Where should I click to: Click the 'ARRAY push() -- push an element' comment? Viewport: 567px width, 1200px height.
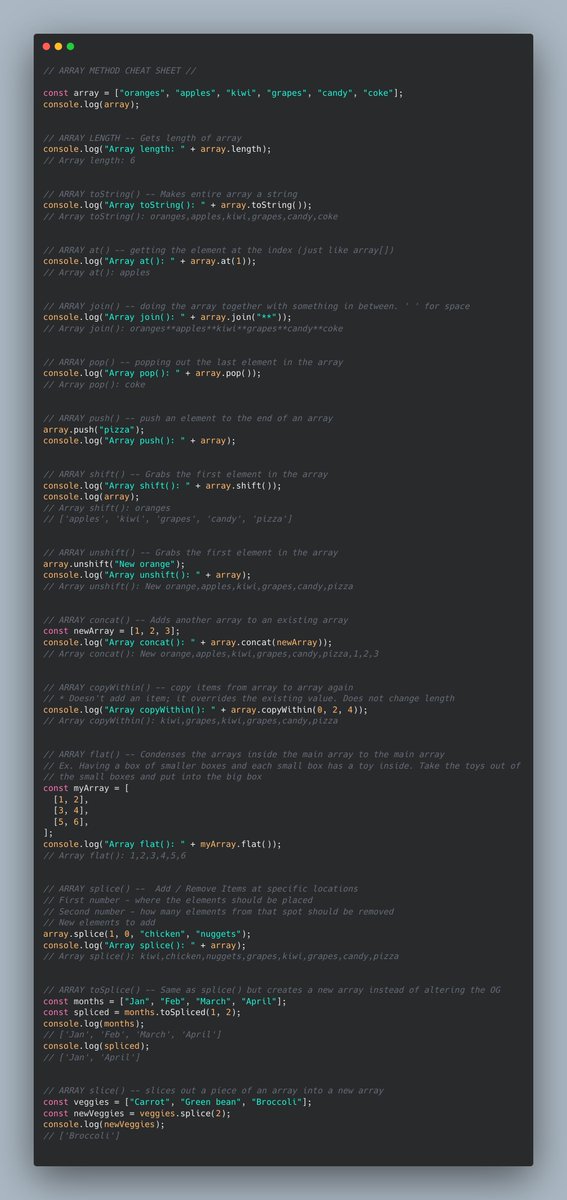point(188,418)
